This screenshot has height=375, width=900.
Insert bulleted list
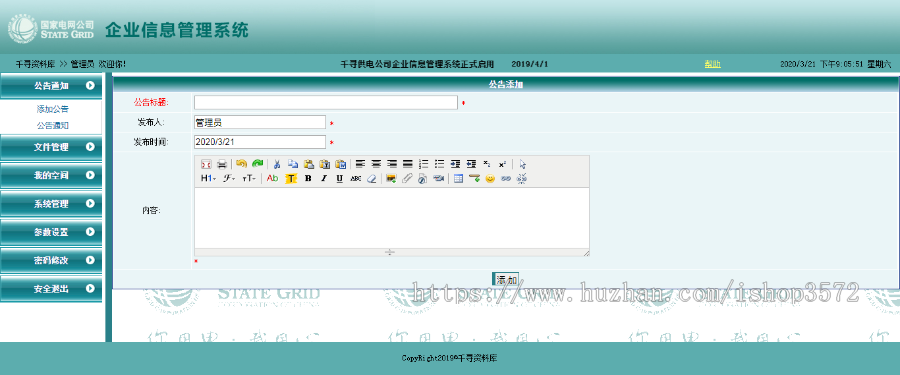tap(440, 164)
